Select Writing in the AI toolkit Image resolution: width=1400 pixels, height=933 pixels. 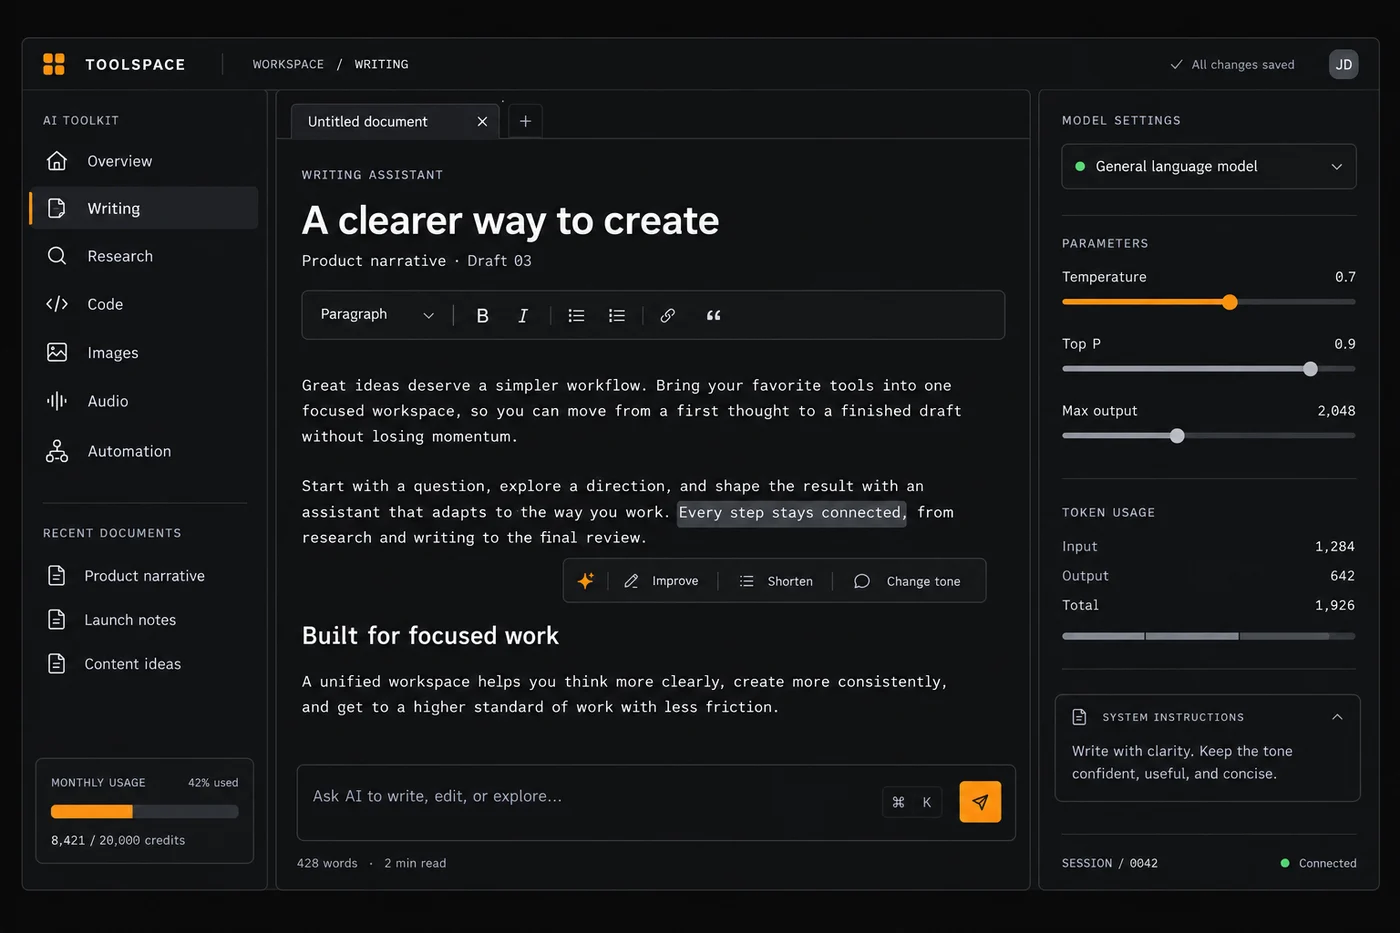tap(144, 208)
